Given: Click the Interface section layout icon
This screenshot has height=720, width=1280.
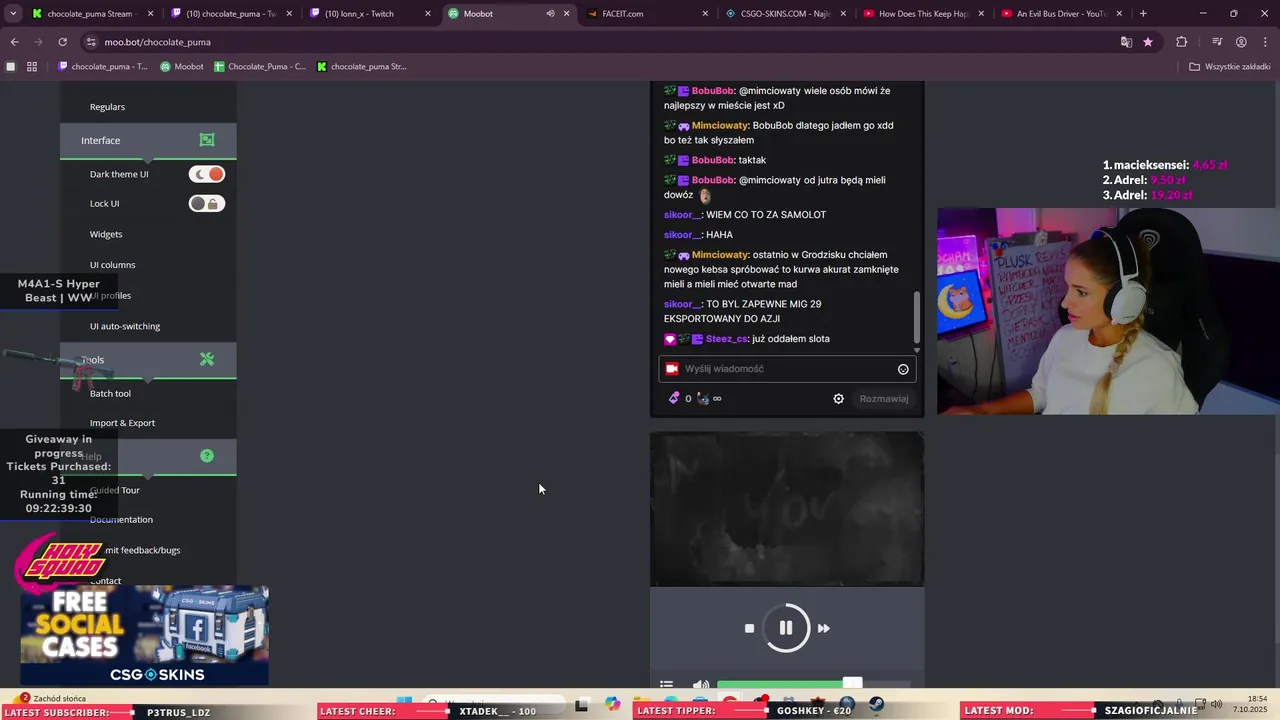Looking at the screenshot, I should (207, 140).
